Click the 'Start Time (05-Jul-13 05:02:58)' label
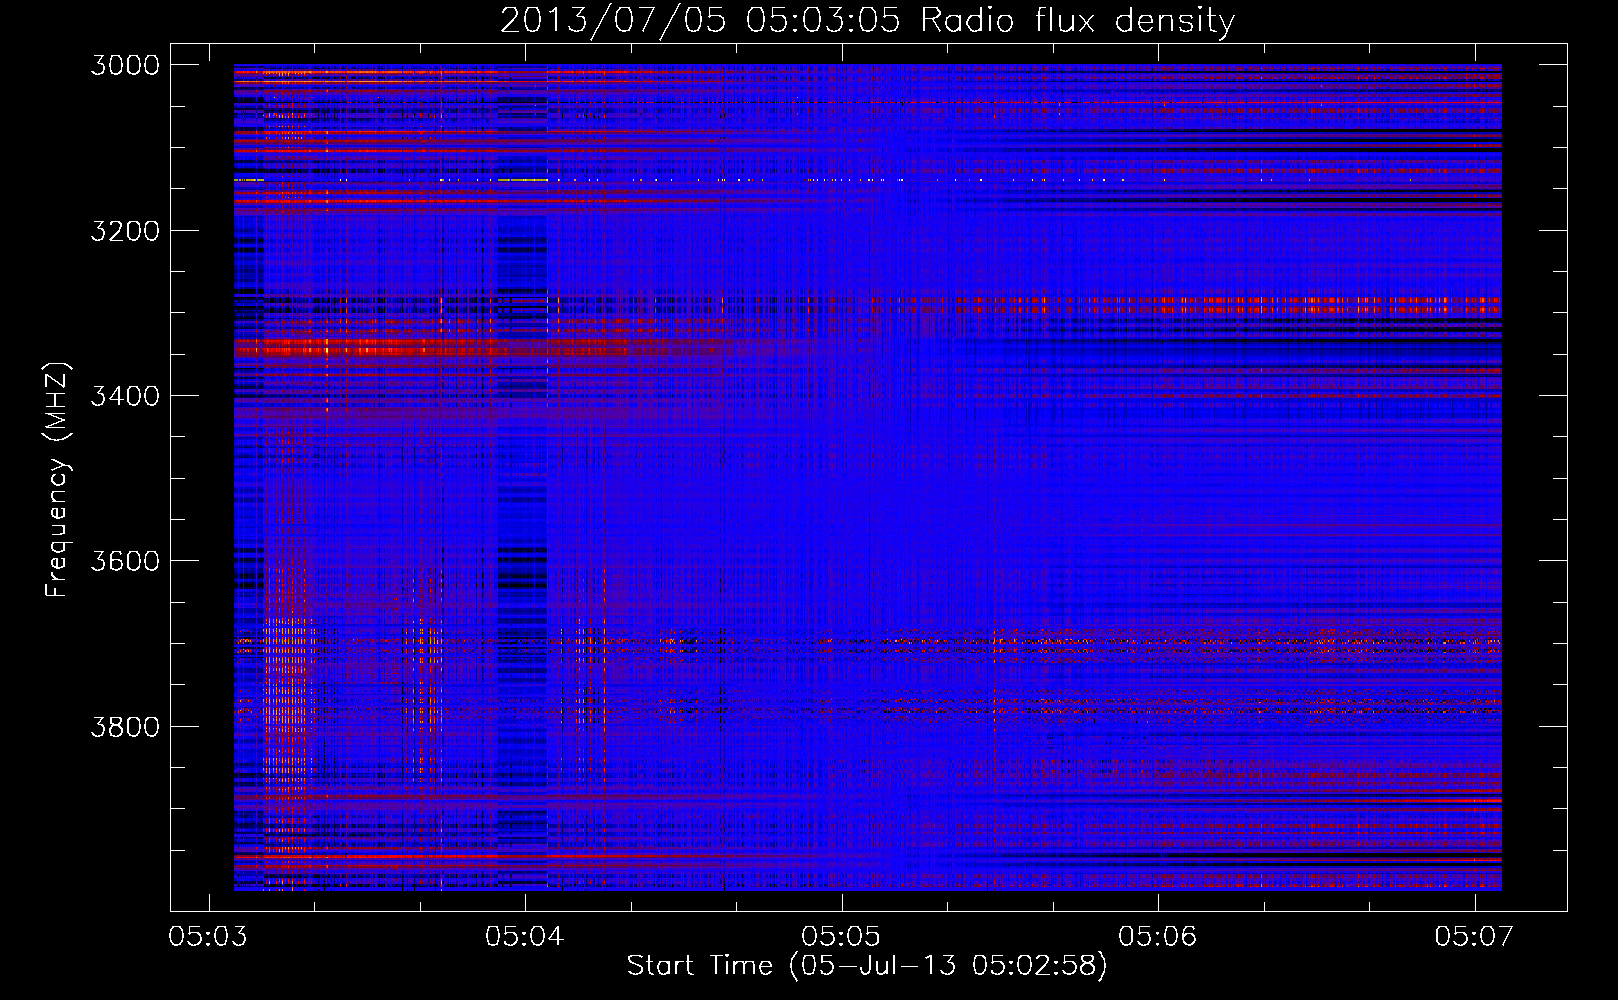Screen dimensions: 1618x1000 [867, 966]
